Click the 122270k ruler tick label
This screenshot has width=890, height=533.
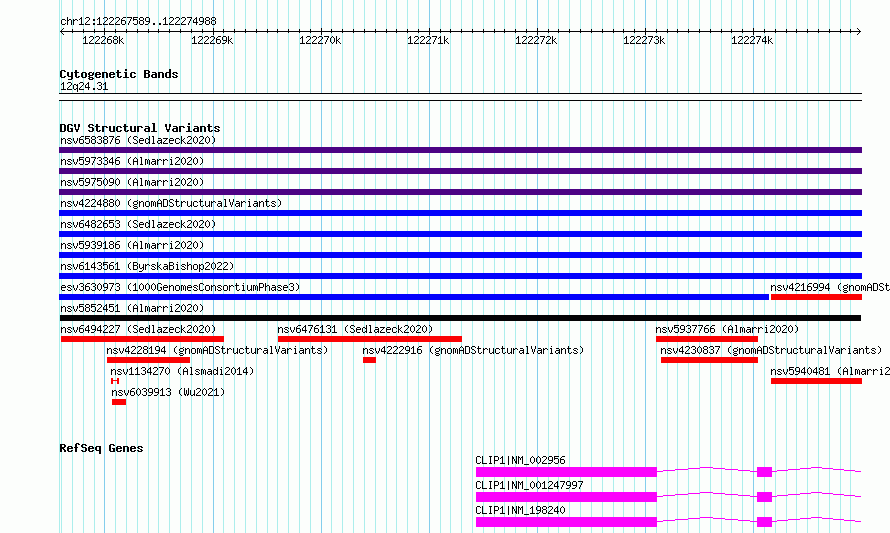click(320, 41)
